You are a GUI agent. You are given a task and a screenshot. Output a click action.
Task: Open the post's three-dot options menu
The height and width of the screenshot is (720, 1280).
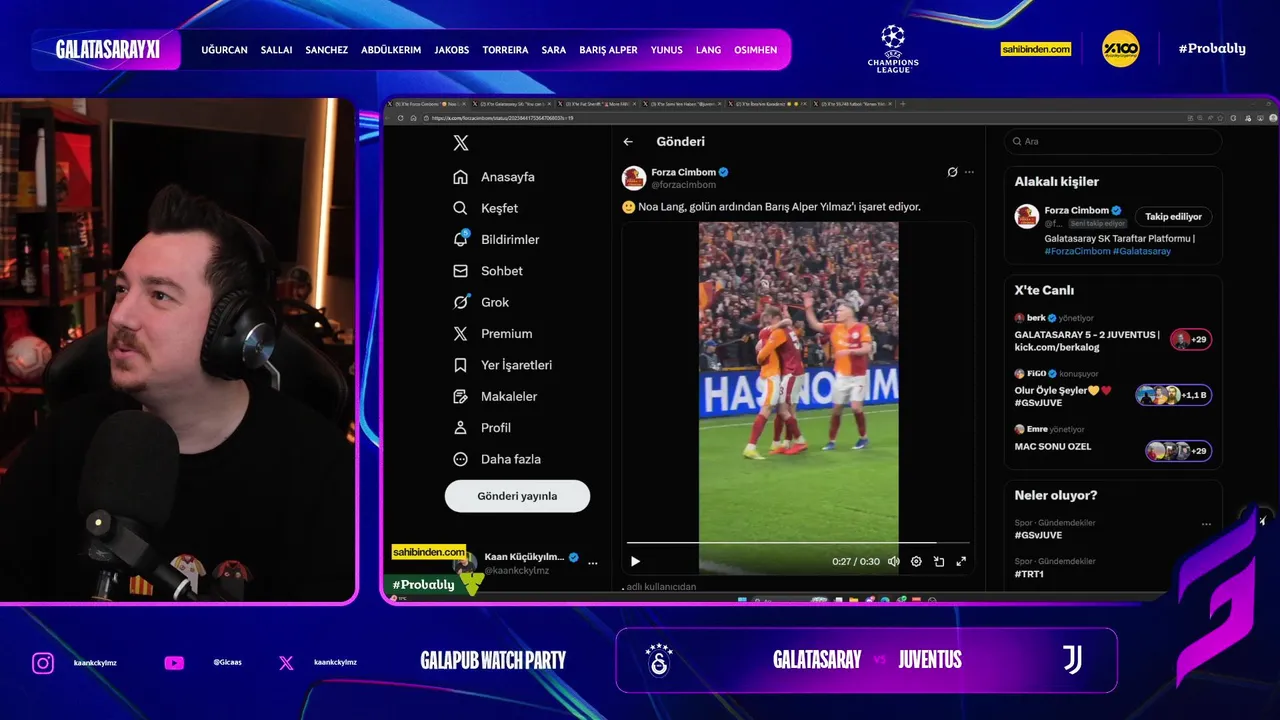pos(969,172)
